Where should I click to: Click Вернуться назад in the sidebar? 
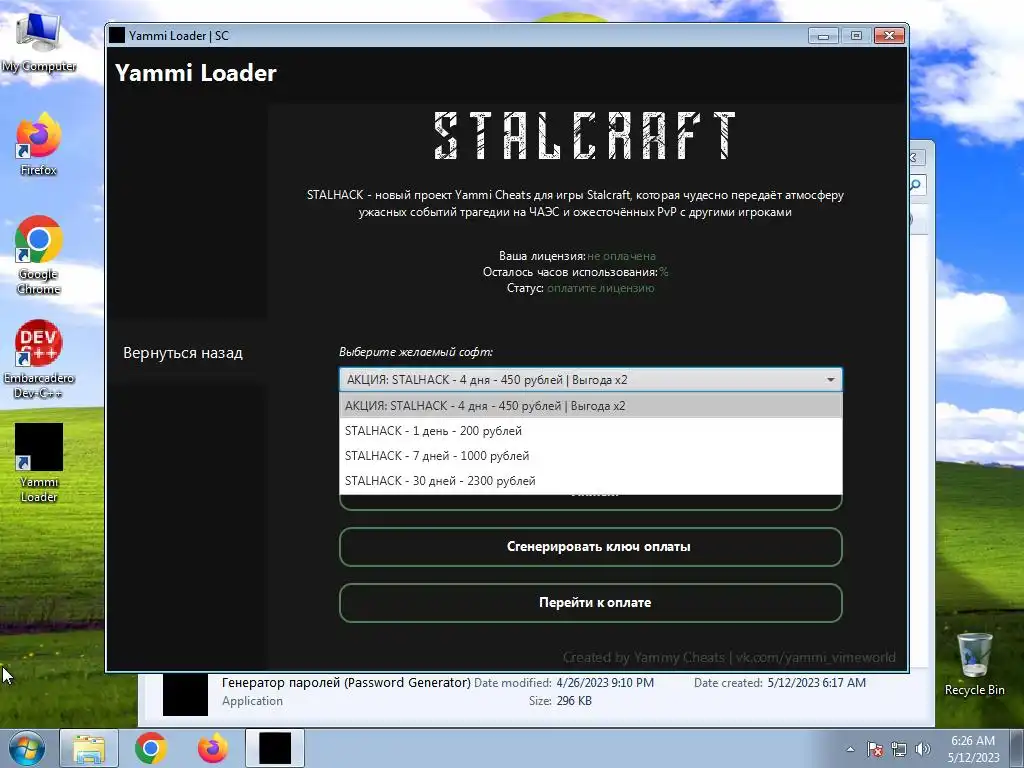click(183, 353)
